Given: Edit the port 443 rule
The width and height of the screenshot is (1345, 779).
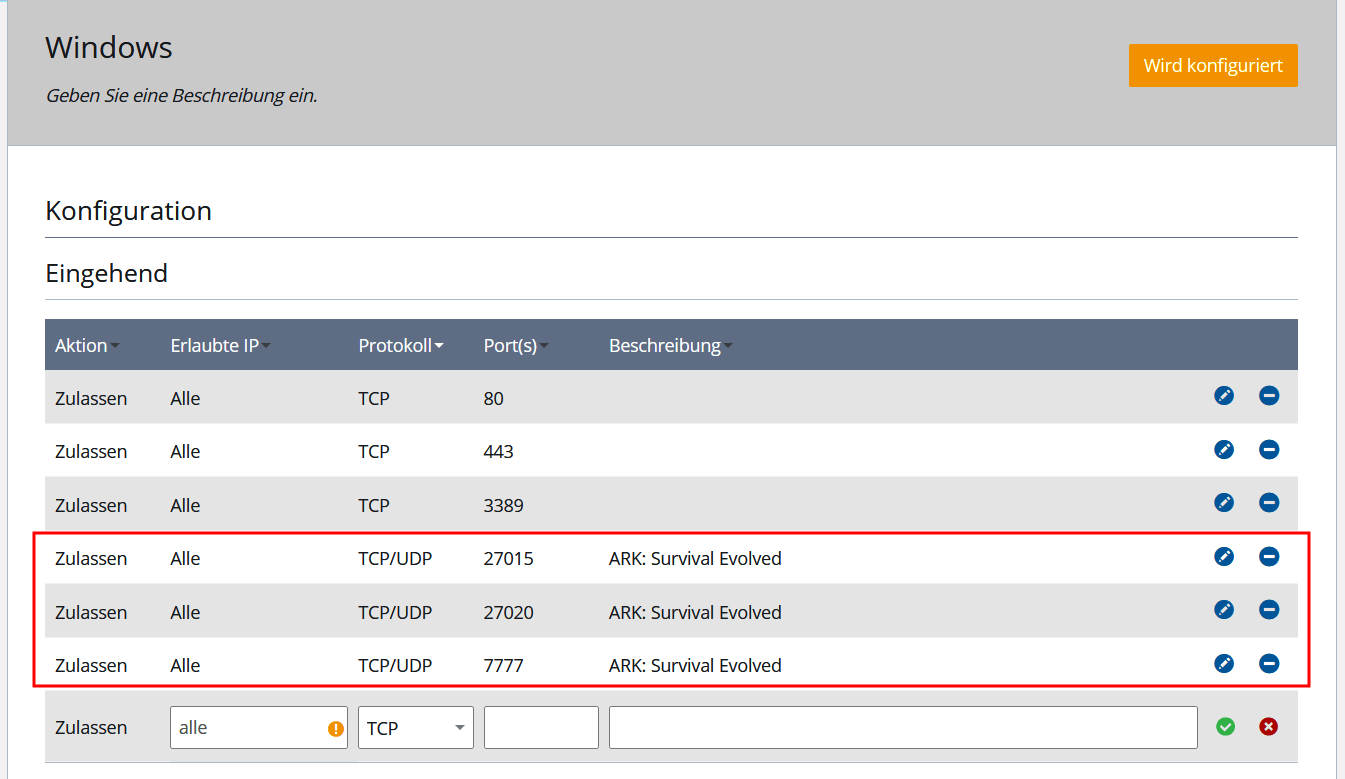Looking at the screenshot, I should point(1224,450).
